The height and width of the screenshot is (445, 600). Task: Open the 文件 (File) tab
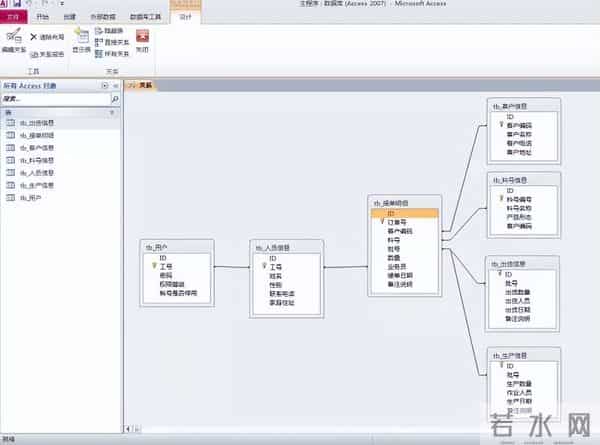tap(12, 17)
